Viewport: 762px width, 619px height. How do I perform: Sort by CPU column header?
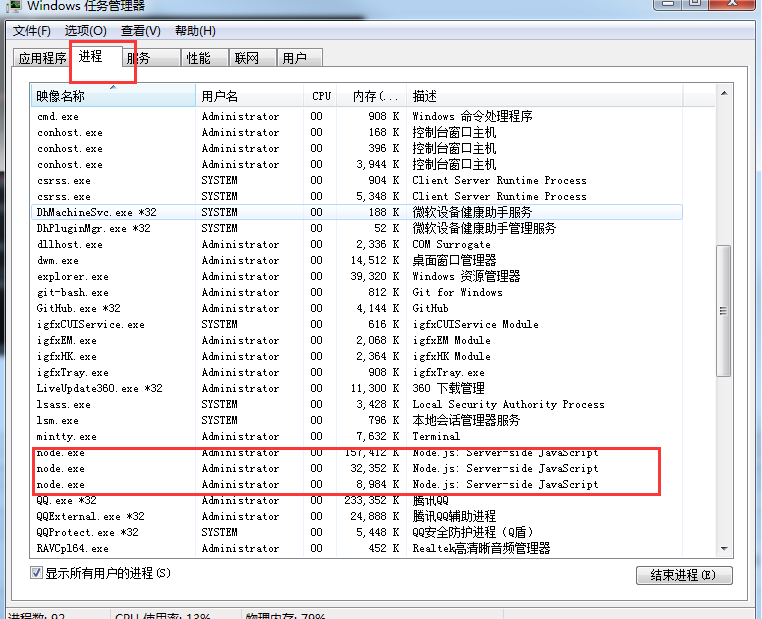tap(321, 96)
